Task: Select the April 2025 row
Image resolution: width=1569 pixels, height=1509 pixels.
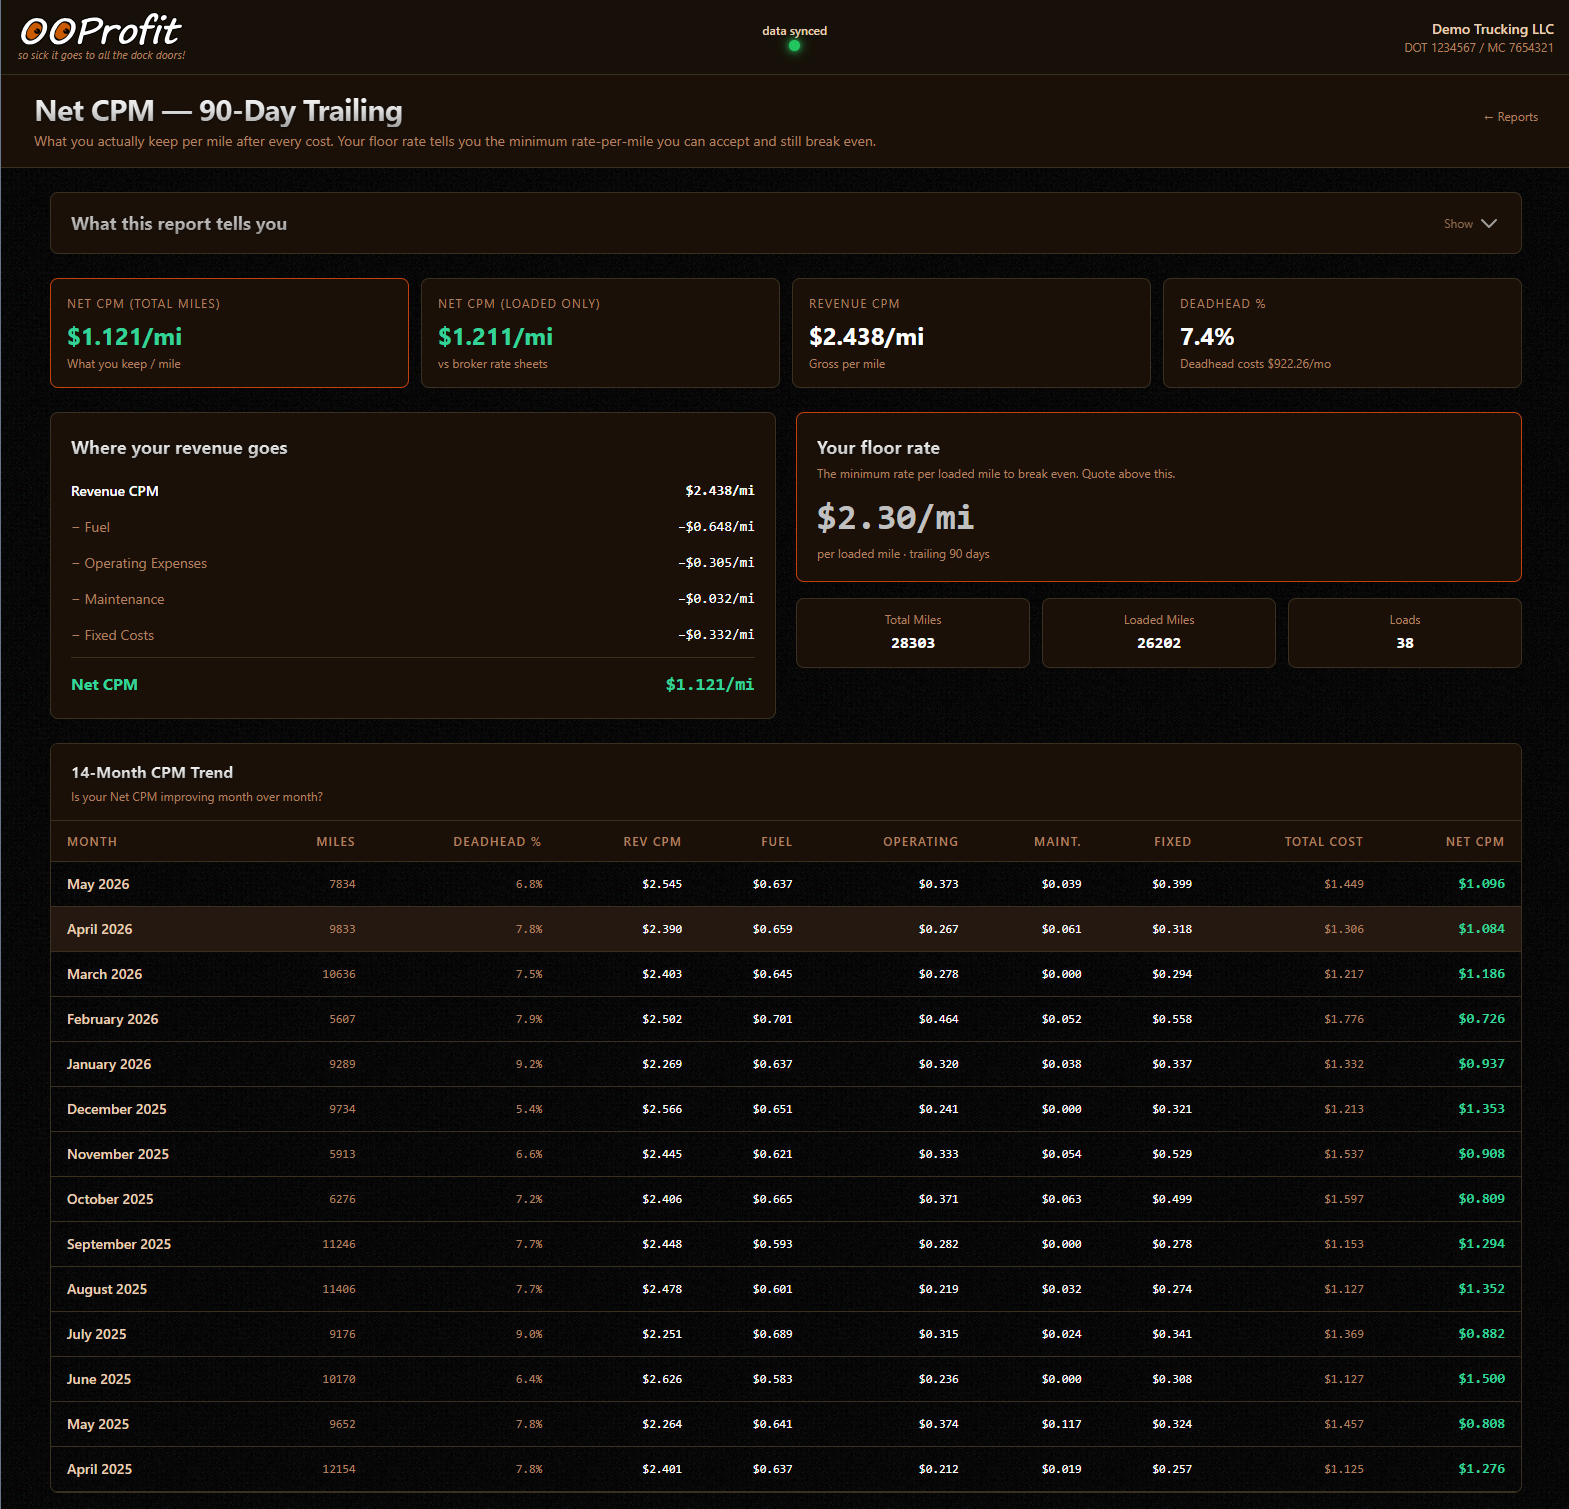Action: [786, 1469]
